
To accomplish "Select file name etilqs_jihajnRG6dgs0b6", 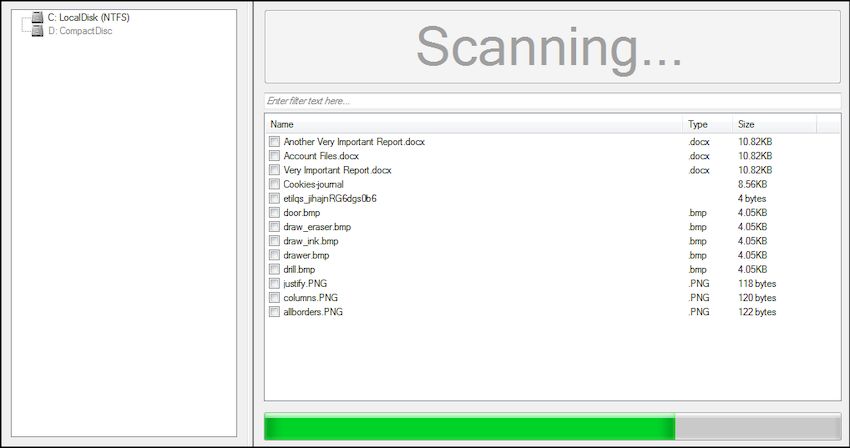I will click(330, 198).
